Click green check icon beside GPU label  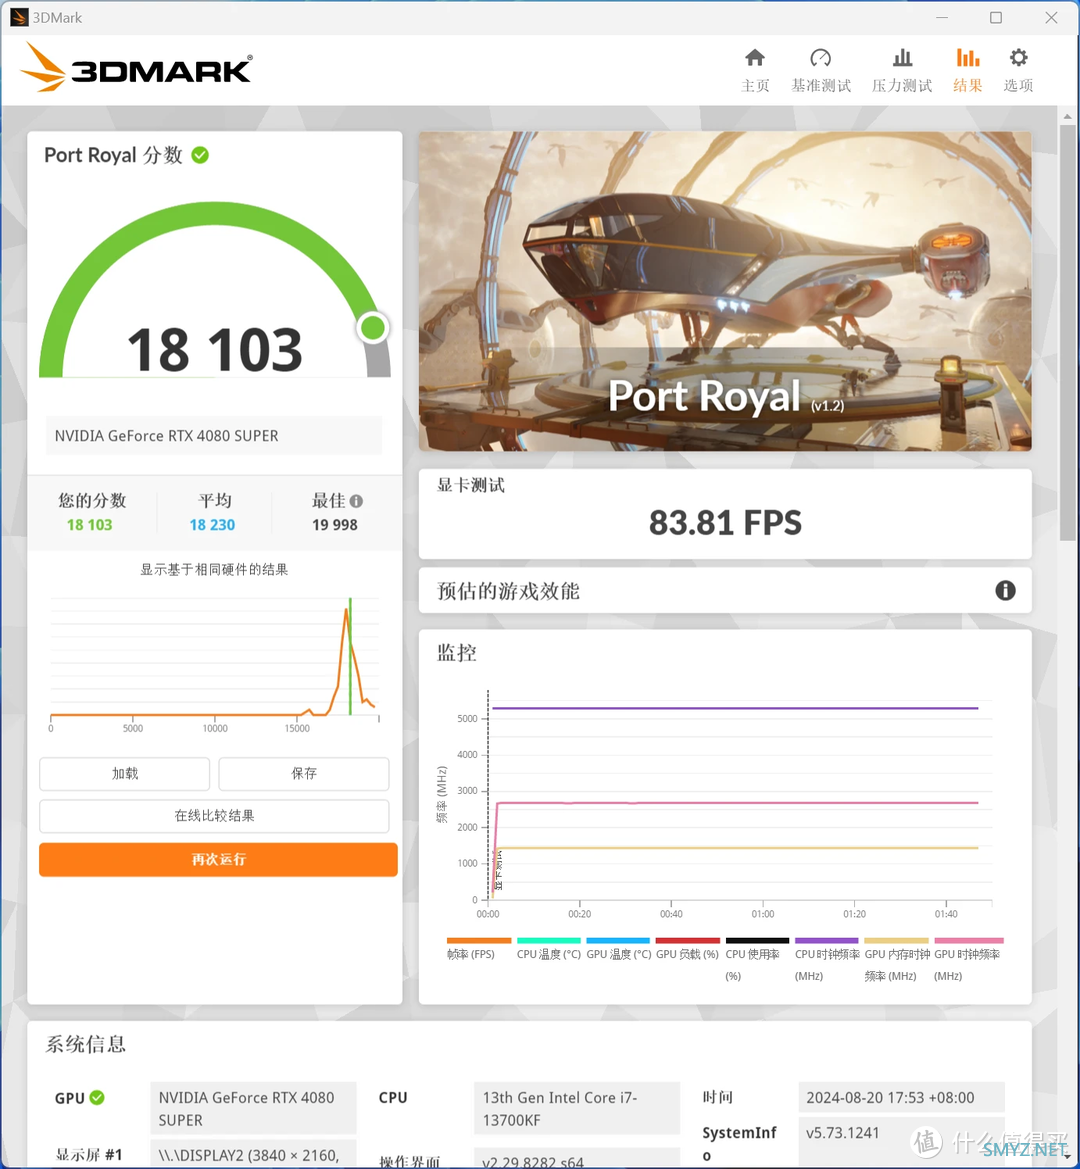(x=97, y=1097)
